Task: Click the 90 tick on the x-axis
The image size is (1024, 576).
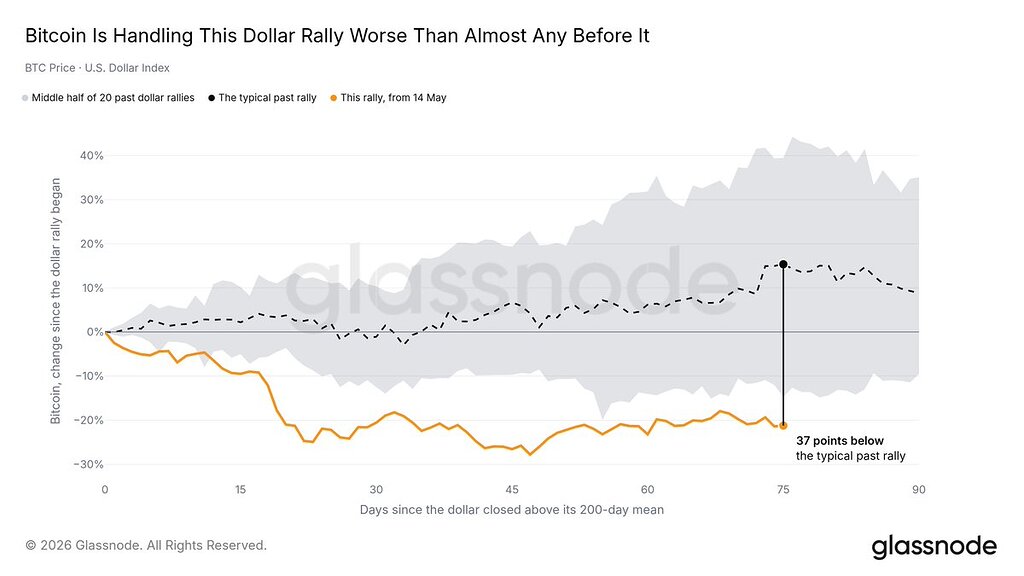Action: tap(919, 490)
